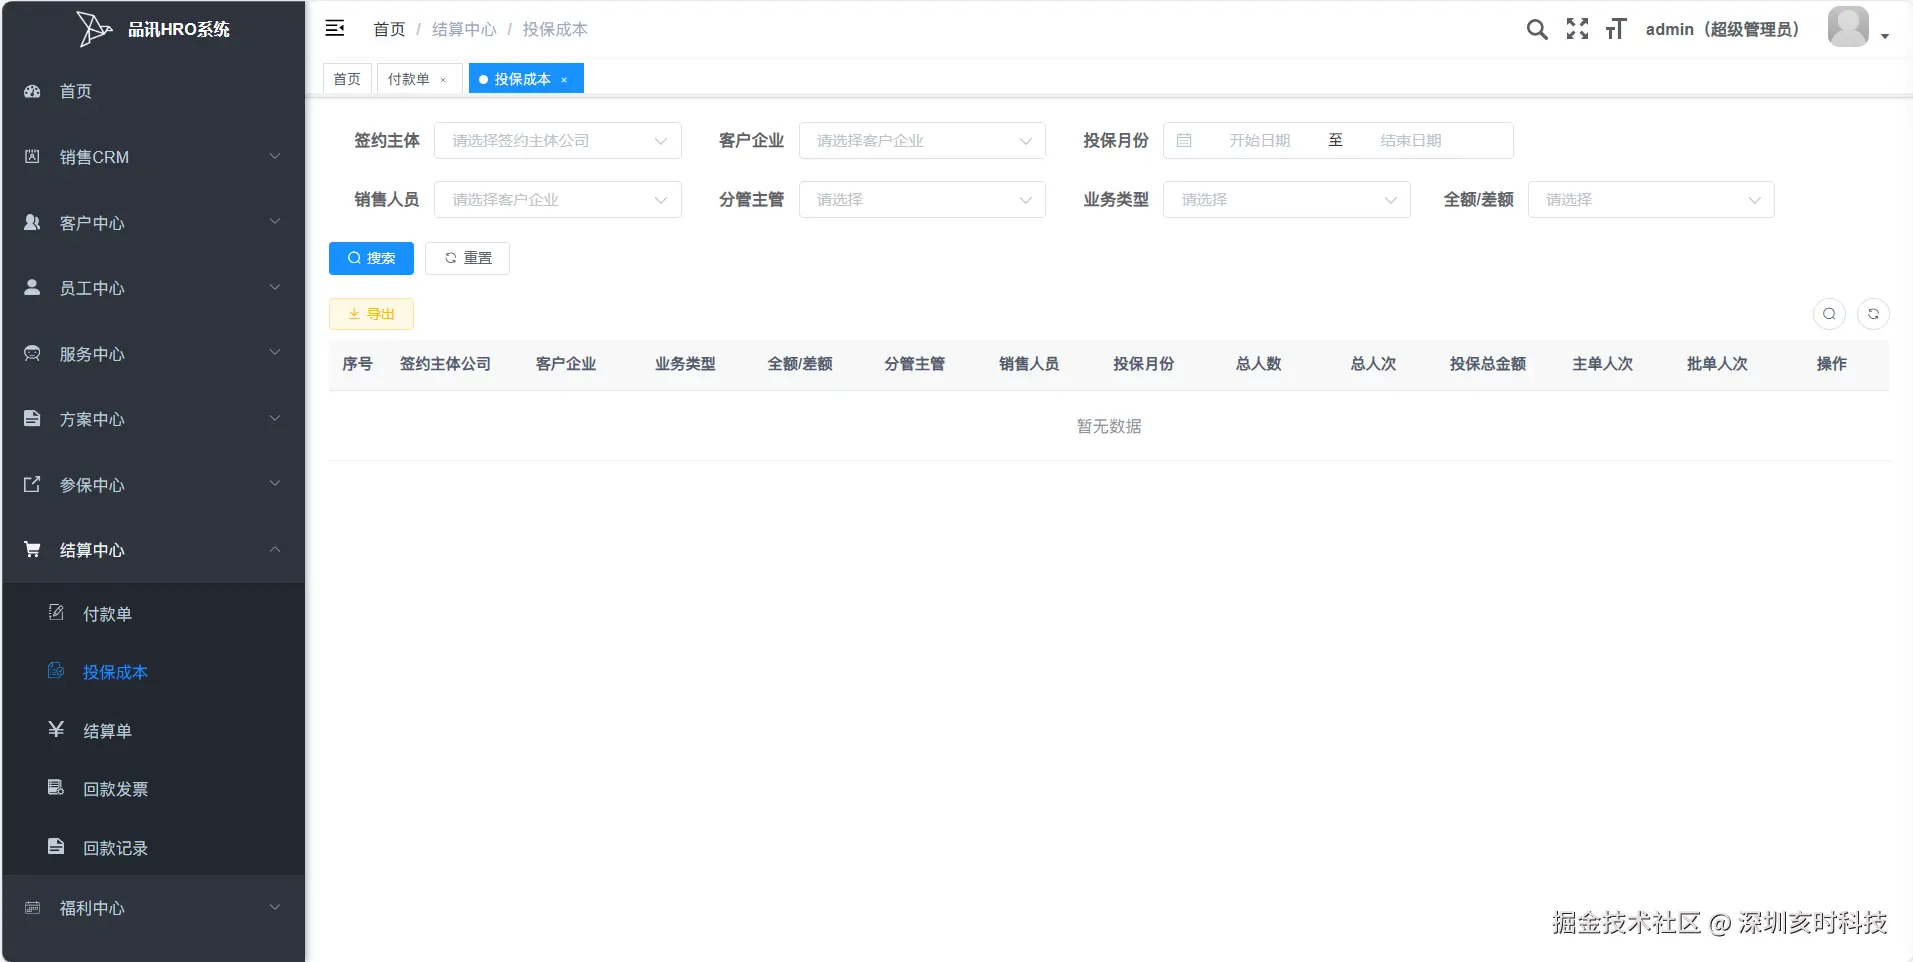Screen dimensions: 1913x962
Task: Open the 全额/差额 dropdown
Action: pyautogui.click(x=1651, y=200)
